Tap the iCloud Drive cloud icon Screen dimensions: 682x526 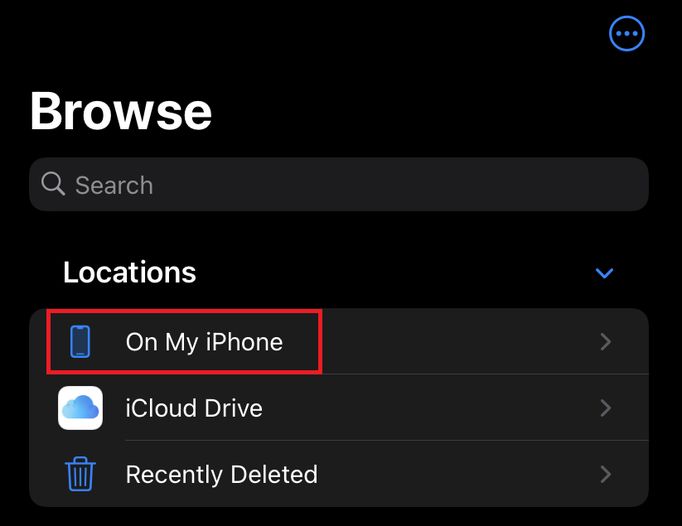pyautogui.click(x=81, y=408)
